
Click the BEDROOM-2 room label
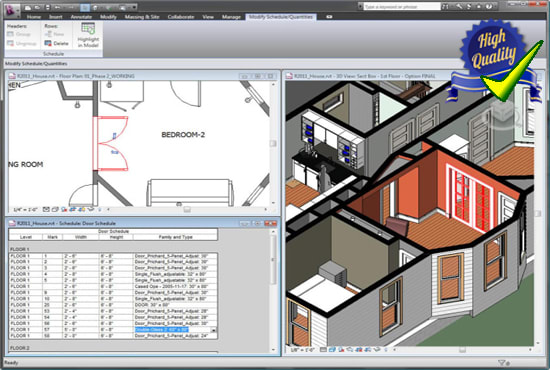point(183,135)
